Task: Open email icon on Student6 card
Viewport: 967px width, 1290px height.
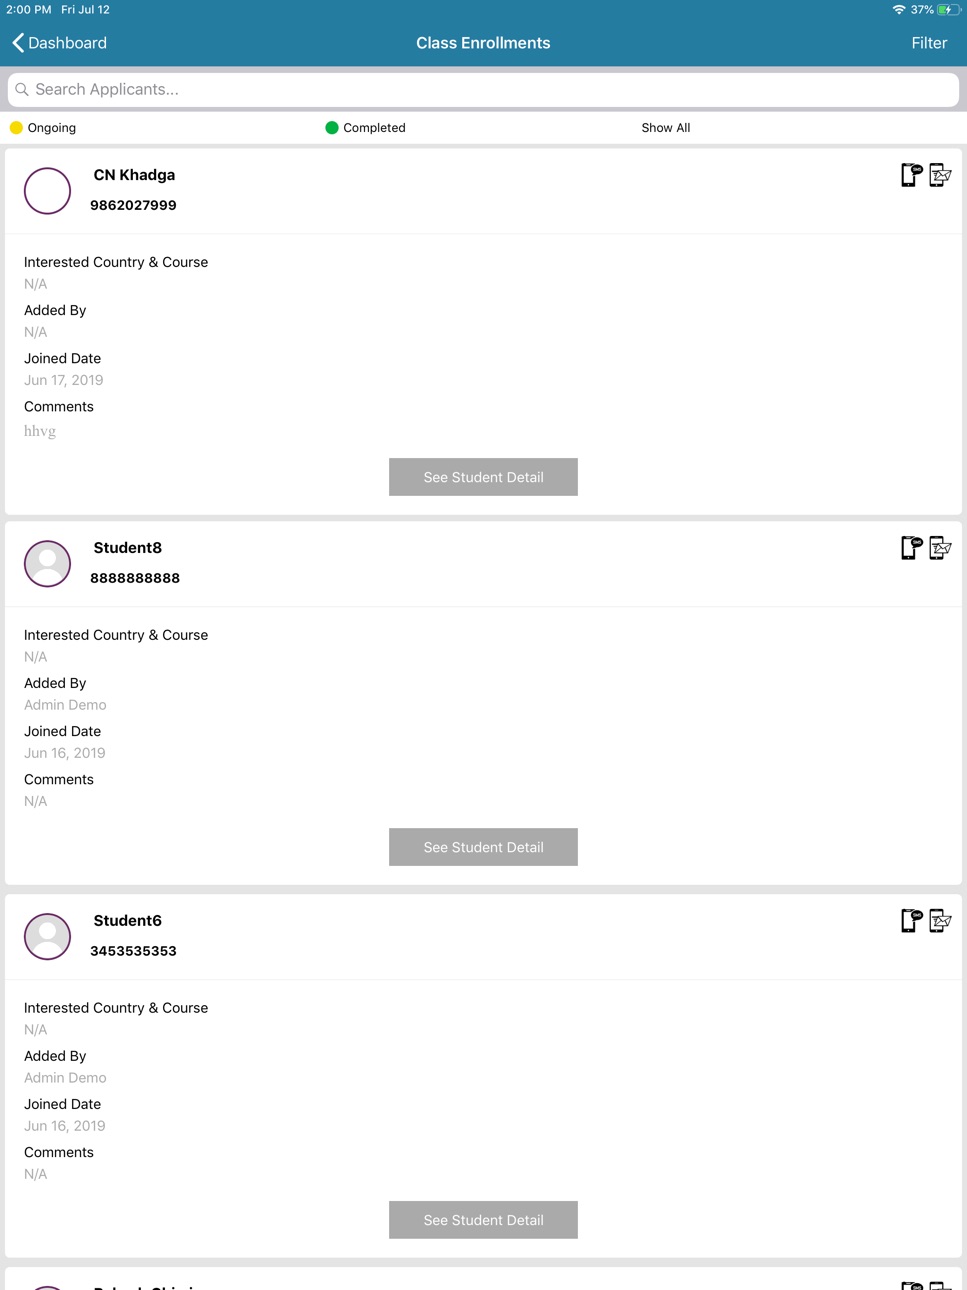Action: pyautogui.click(x=940, y=921)
